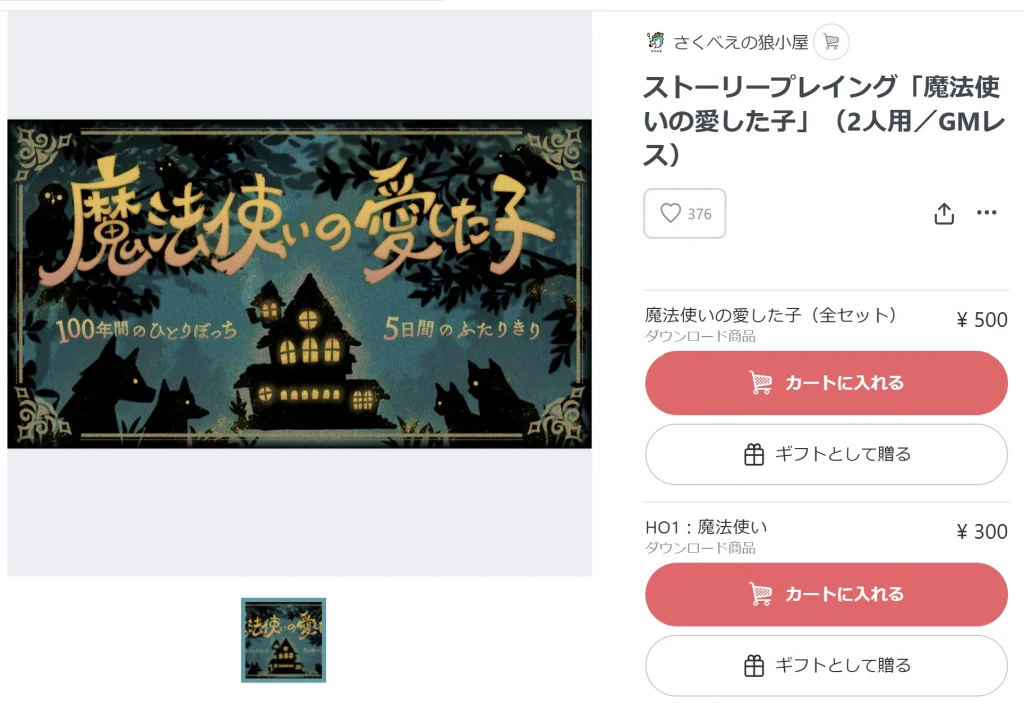Click the ¥ 300 price label
1024x705 pixels.
[x=982, y=531]
